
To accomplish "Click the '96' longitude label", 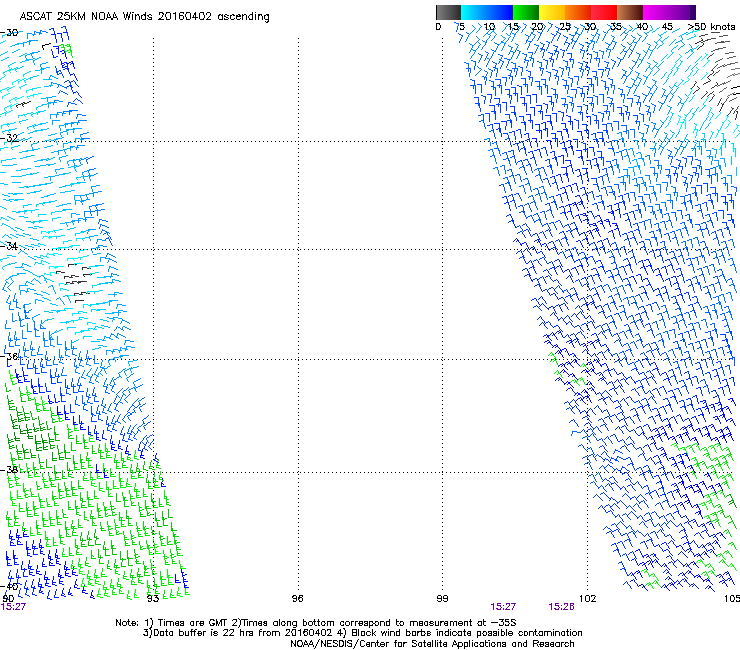I will point(297,599).
